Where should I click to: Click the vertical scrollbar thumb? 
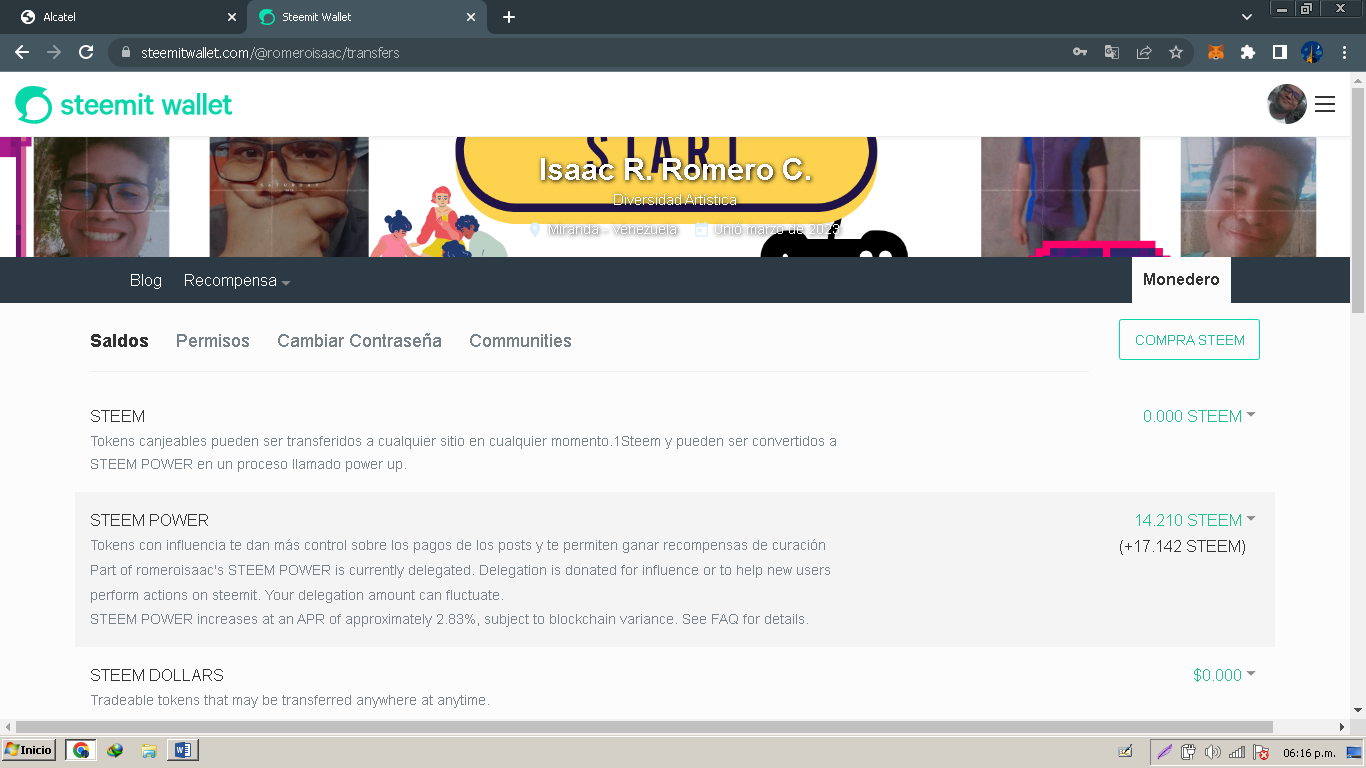(1358, 200)
